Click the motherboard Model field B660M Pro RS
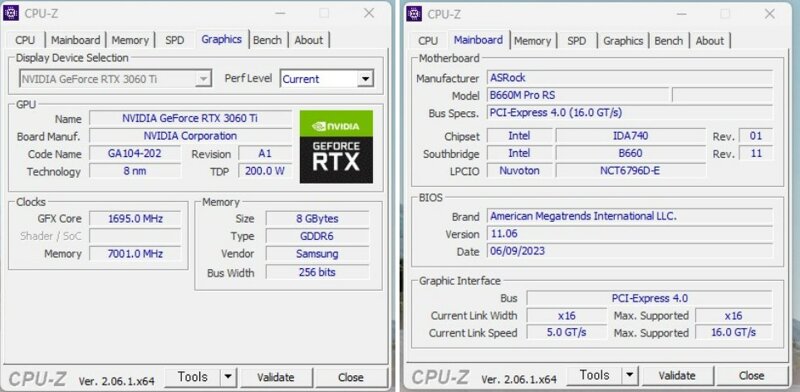The height and width of the screenshot is (392, 800). click(577, 95)
